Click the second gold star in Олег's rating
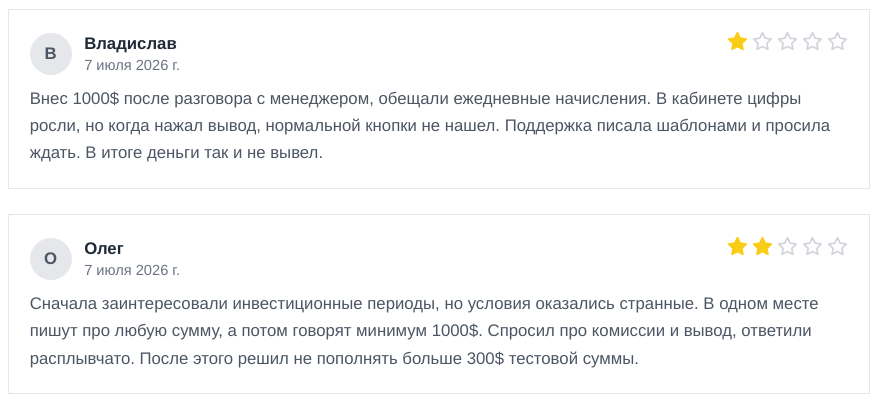Image resolution: width=881 pixels, height=408 pixels. [762, 247]
